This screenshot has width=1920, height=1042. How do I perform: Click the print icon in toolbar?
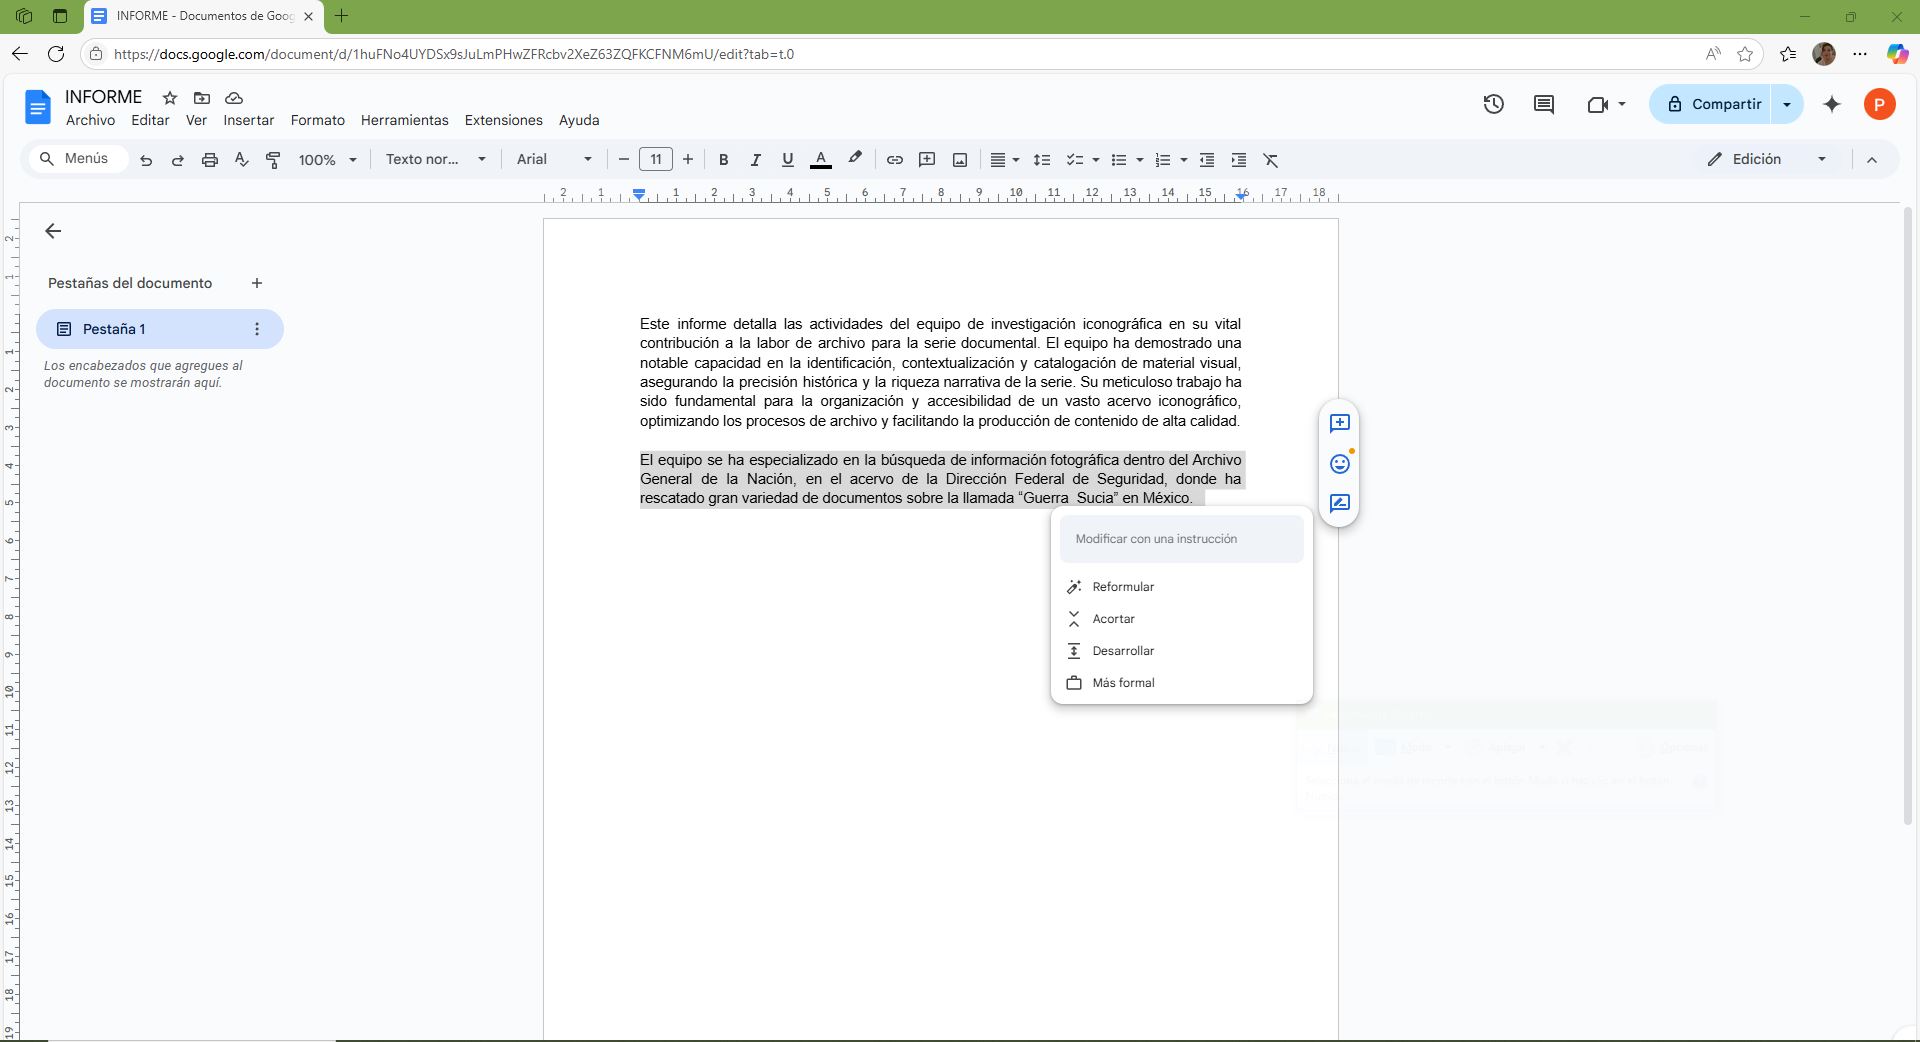click(x=209, y=160)
